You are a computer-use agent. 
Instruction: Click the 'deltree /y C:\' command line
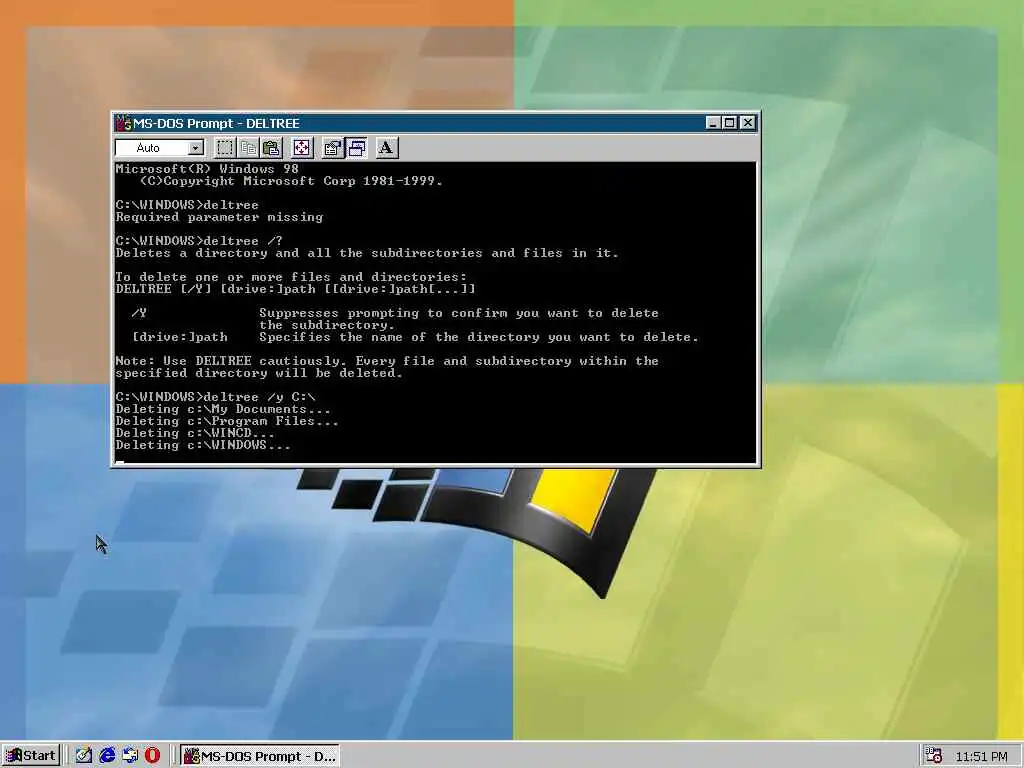click(x=215, y=397)
